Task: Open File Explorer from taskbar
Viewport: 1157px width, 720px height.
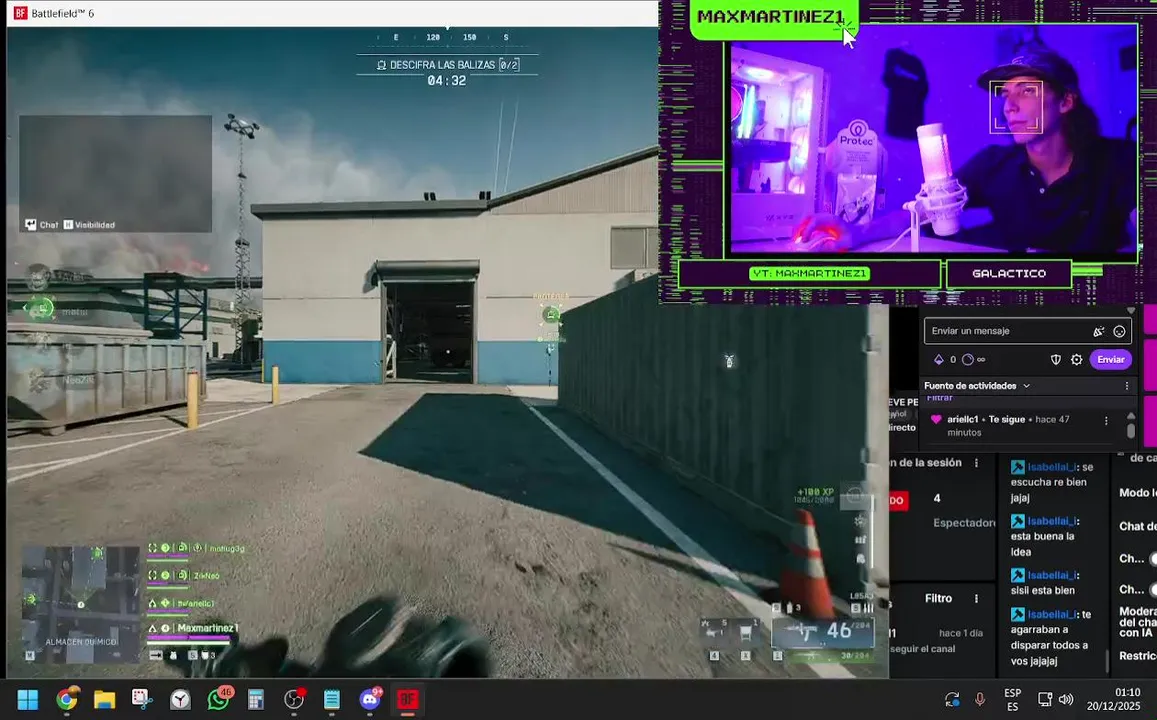Action: pos(105,699)
